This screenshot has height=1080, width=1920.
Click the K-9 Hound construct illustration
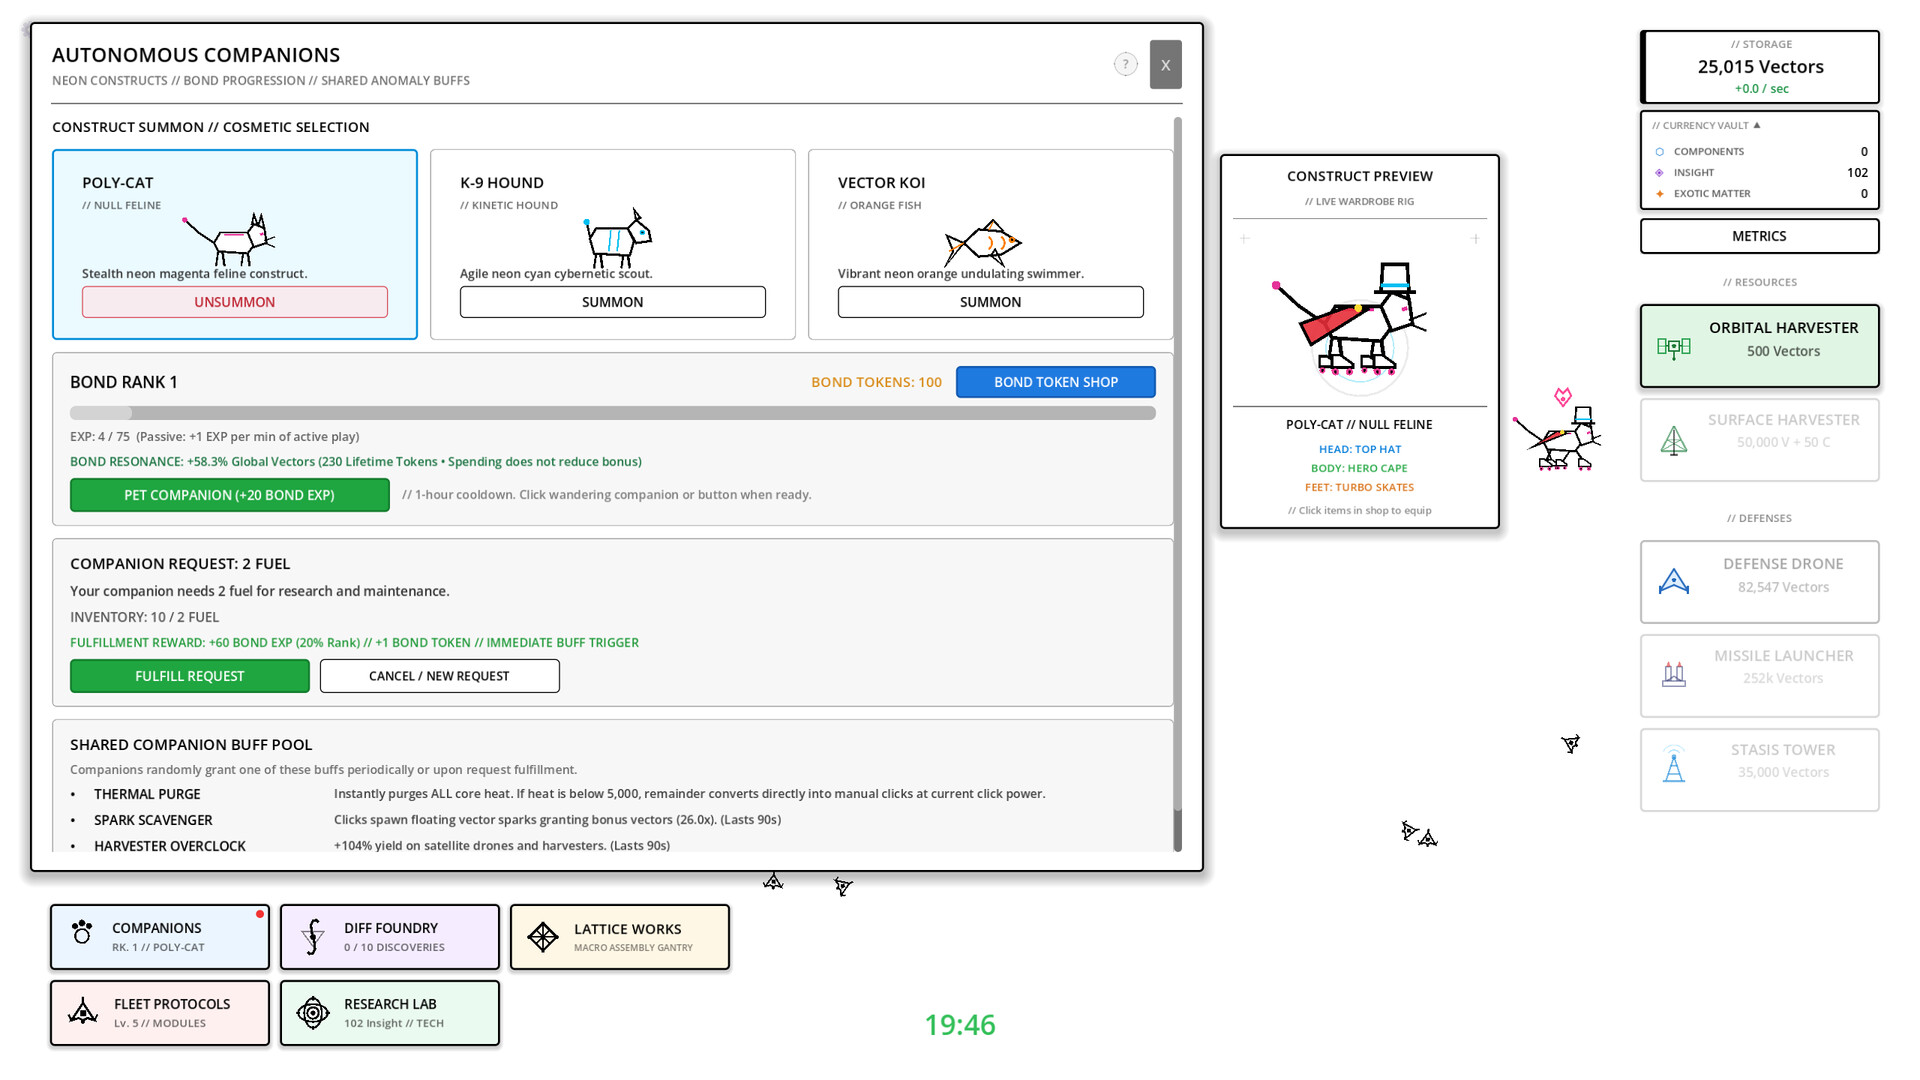(x=617, y=238)
